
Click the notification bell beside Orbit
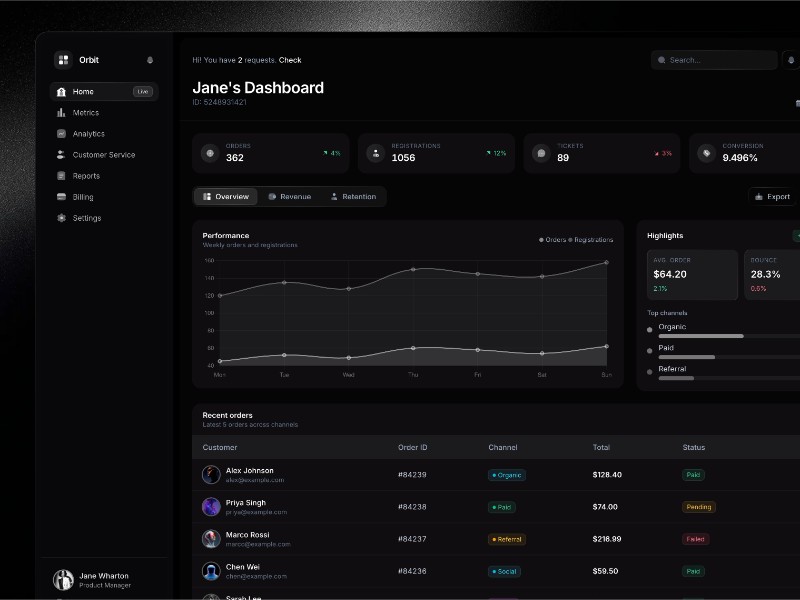click(150, 60)
